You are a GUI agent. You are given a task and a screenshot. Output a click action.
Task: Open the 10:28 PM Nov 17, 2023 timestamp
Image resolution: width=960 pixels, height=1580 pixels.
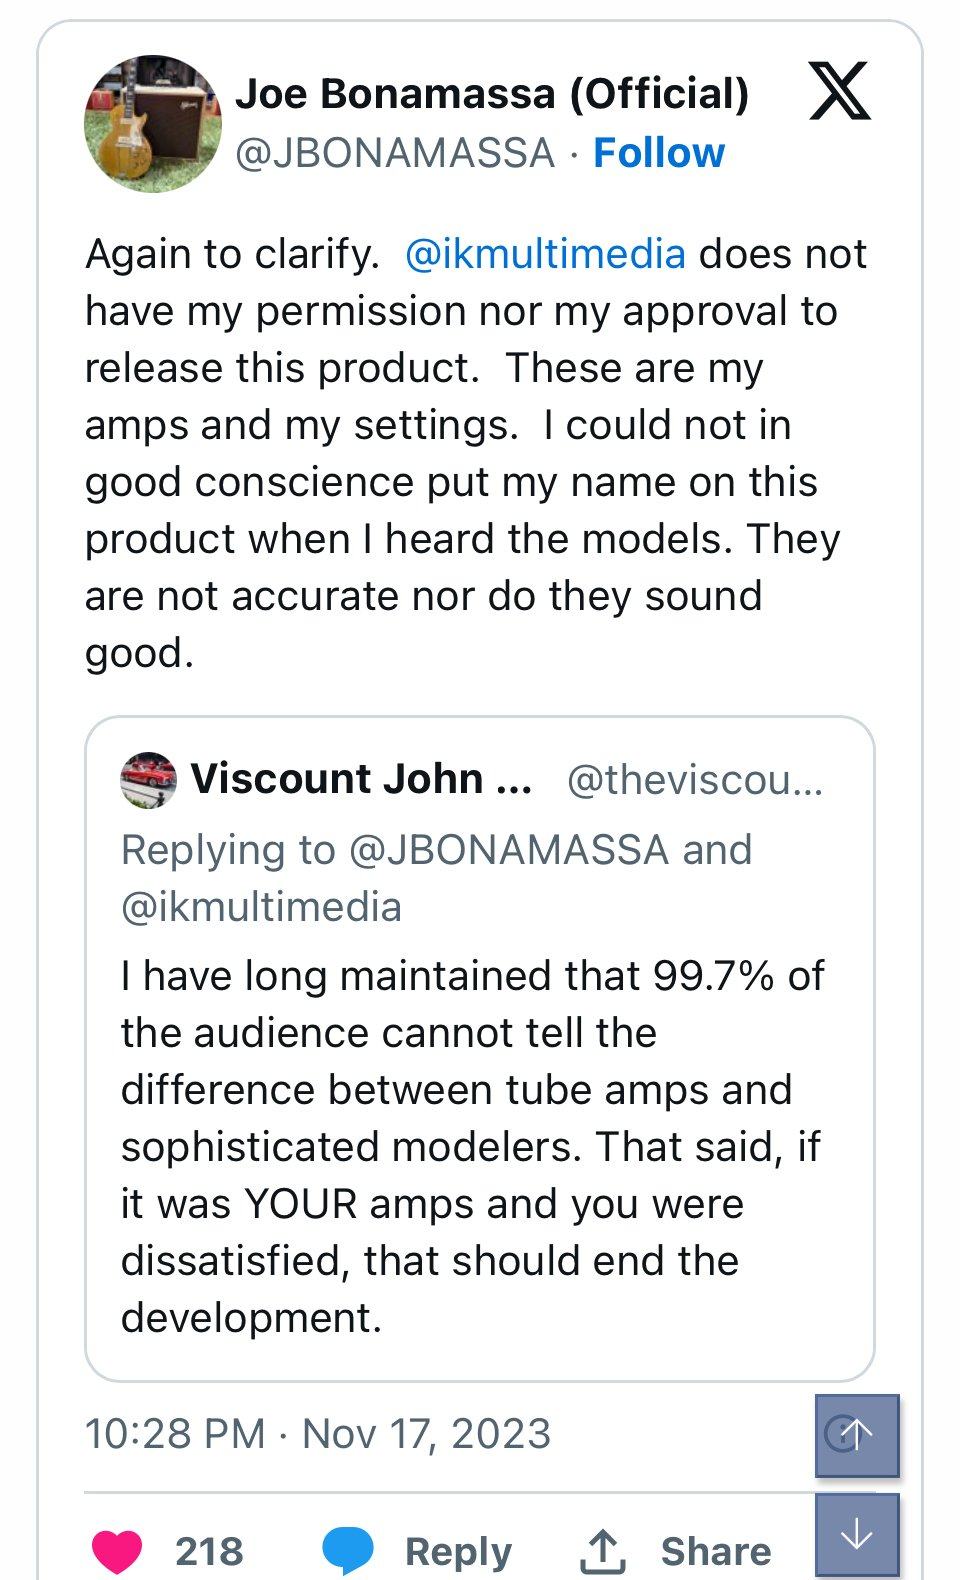[317, 1433]
